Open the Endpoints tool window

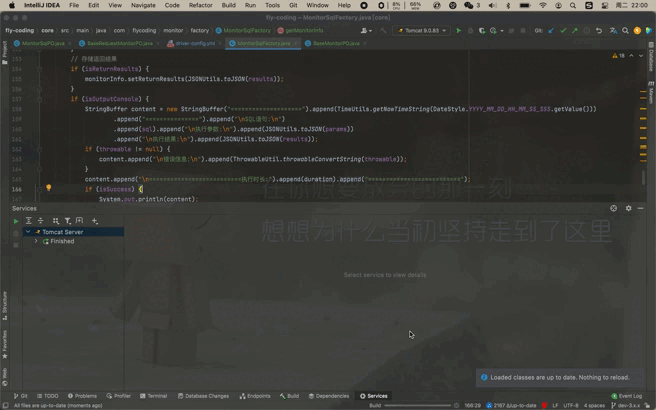click(x=255, y=396)
